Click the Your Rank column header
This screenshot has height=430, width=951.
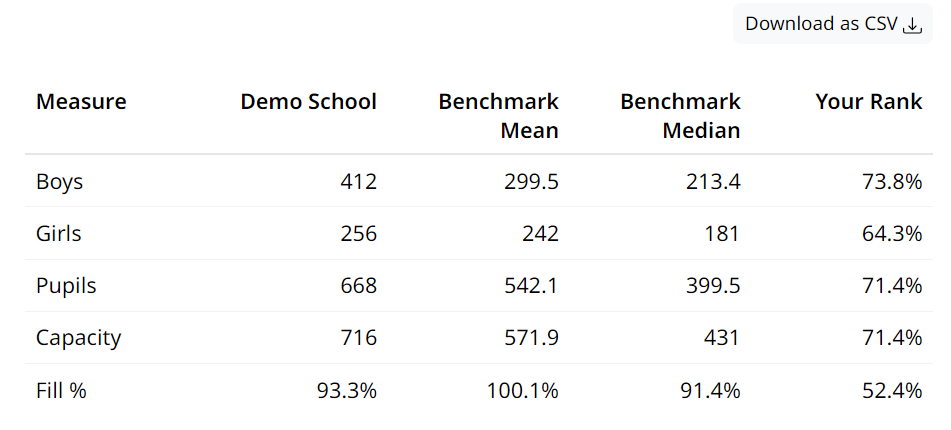[x=868, y=102]
